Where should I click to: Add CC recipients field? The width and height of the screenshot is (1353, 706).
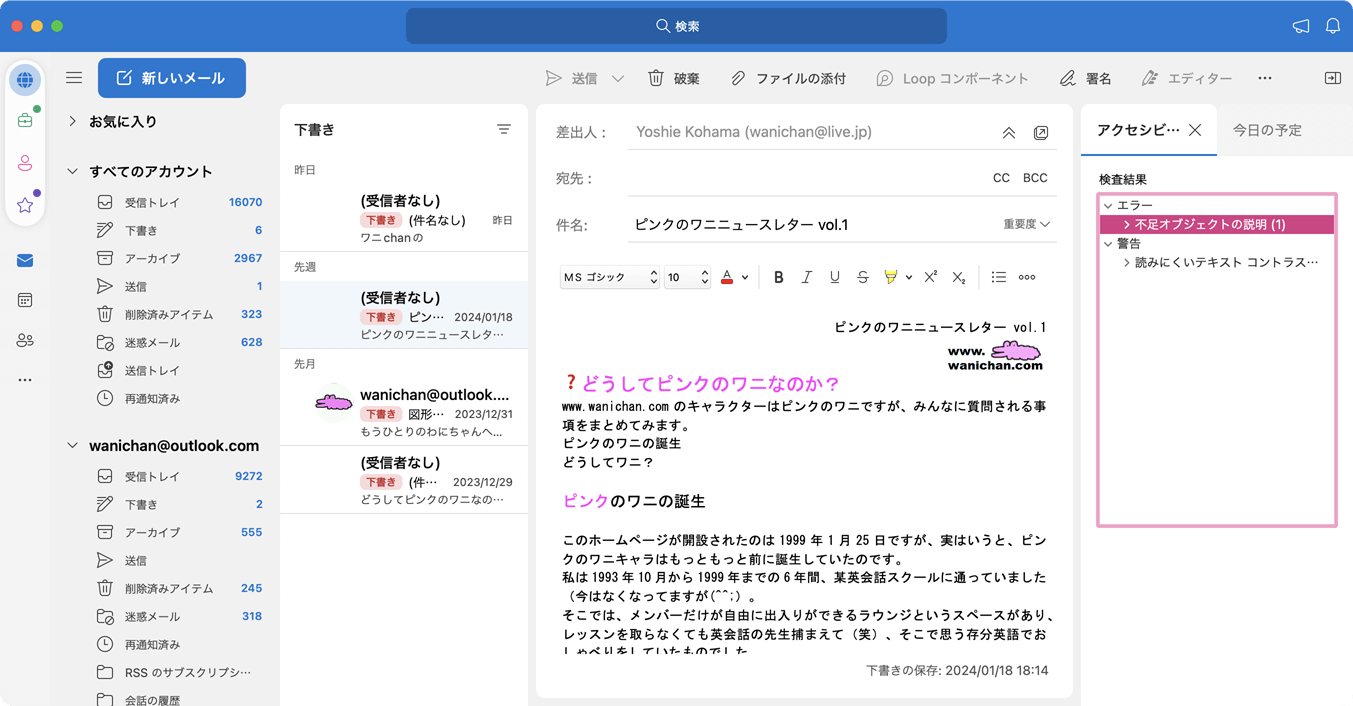click(x=1001, y=178)
